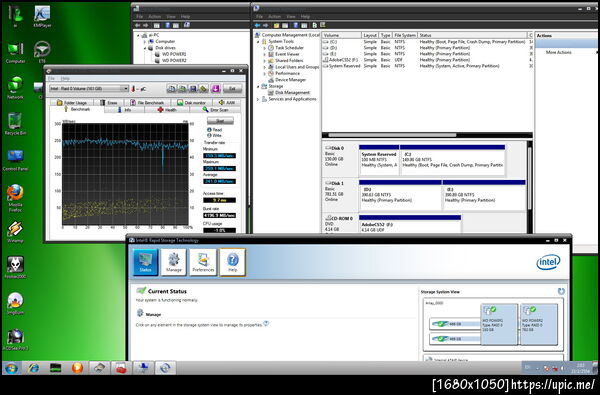Click the Start button in HD Tune benchmark
Viewport: 600px width, 395px height.
[220, 121]
